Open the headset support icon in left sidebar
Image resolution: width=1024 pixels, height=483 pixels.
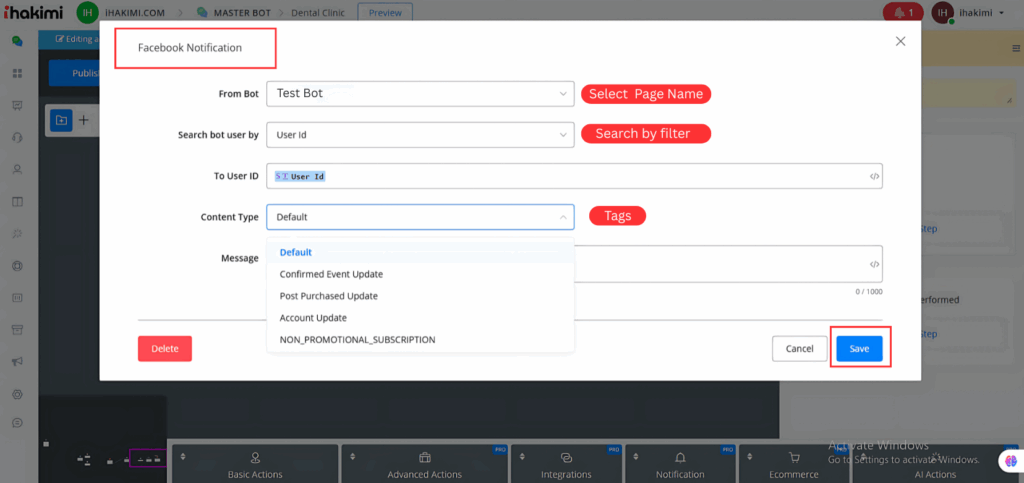click(x=17, y=138)
